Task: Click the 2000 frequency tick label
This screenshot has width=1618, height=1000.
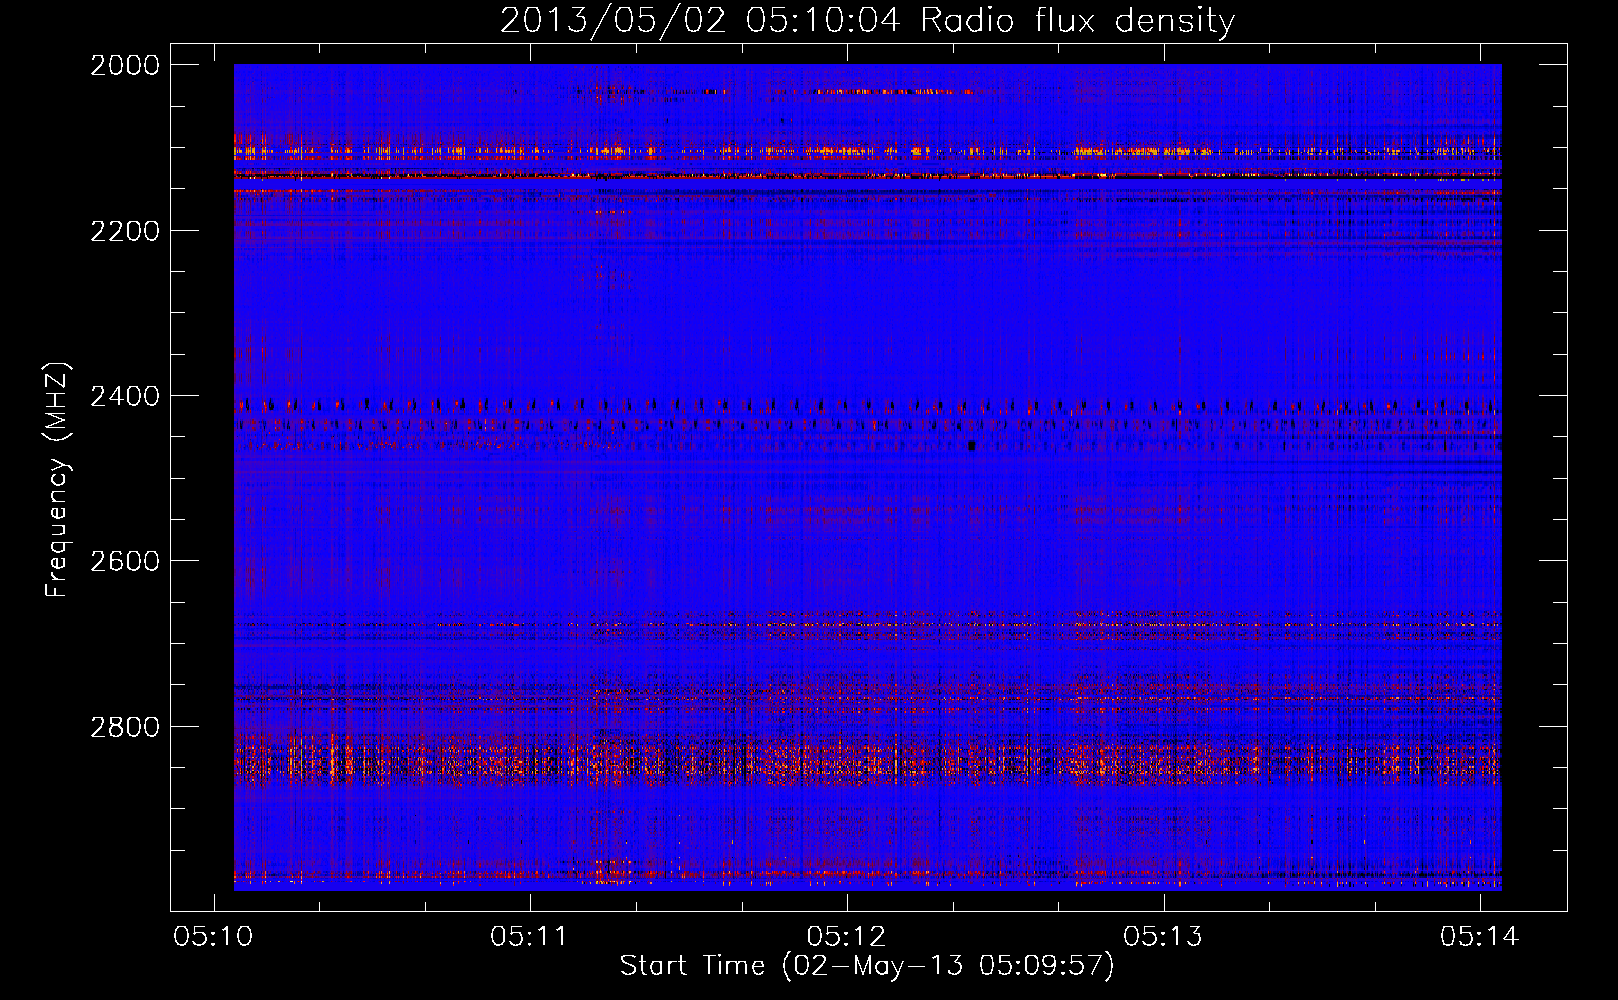Action: (x=125, y=65)
